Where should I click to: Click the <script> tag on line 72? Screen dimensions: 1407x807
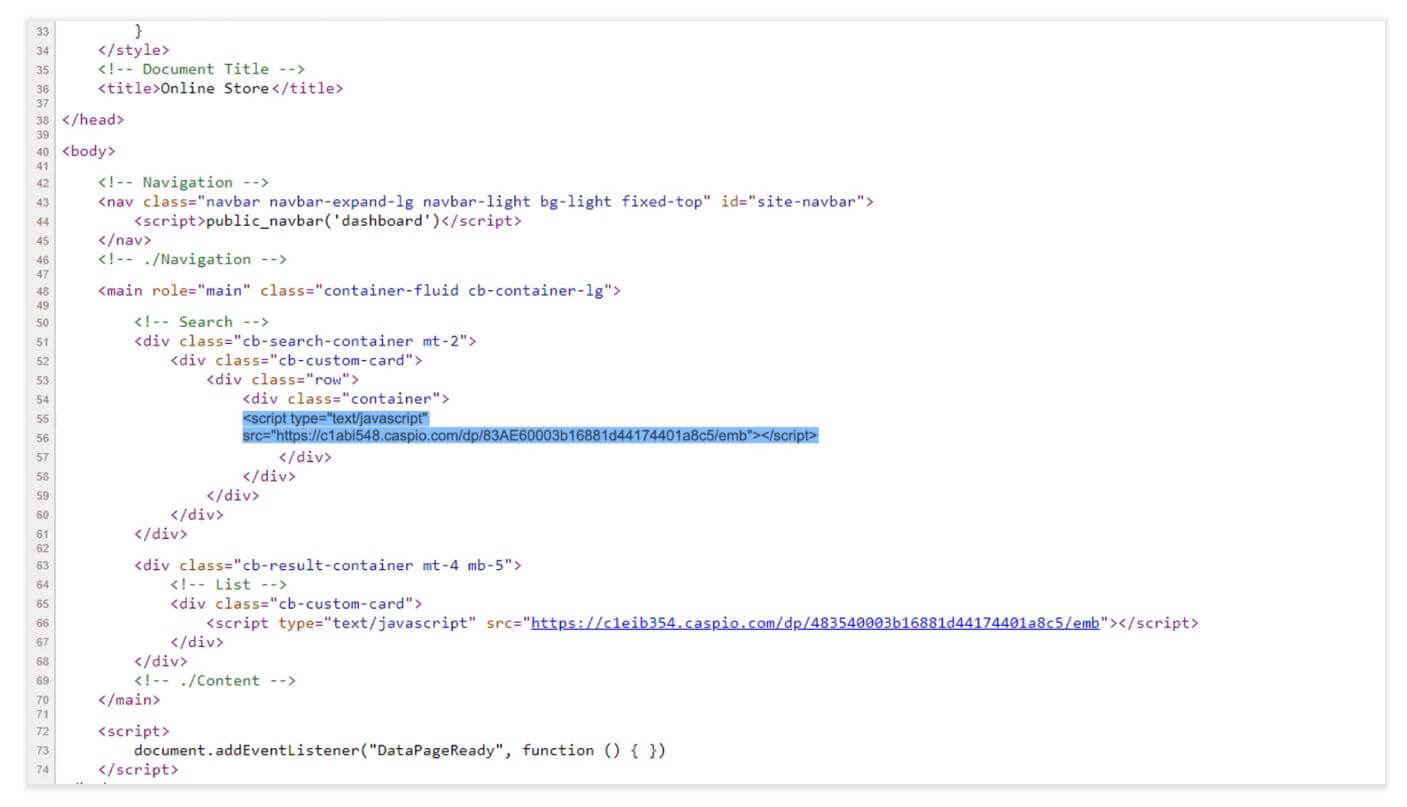(x=134, y=731)
